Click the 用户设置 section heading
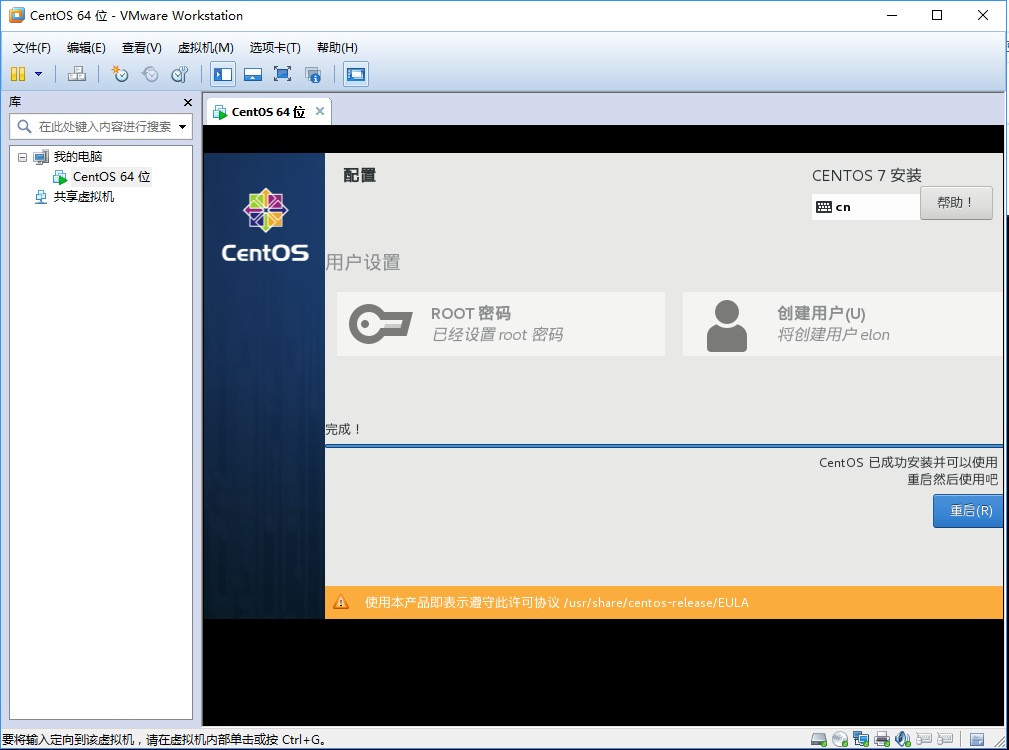Viewport: 1009px width, 750px height. click(x=363, y=262)
